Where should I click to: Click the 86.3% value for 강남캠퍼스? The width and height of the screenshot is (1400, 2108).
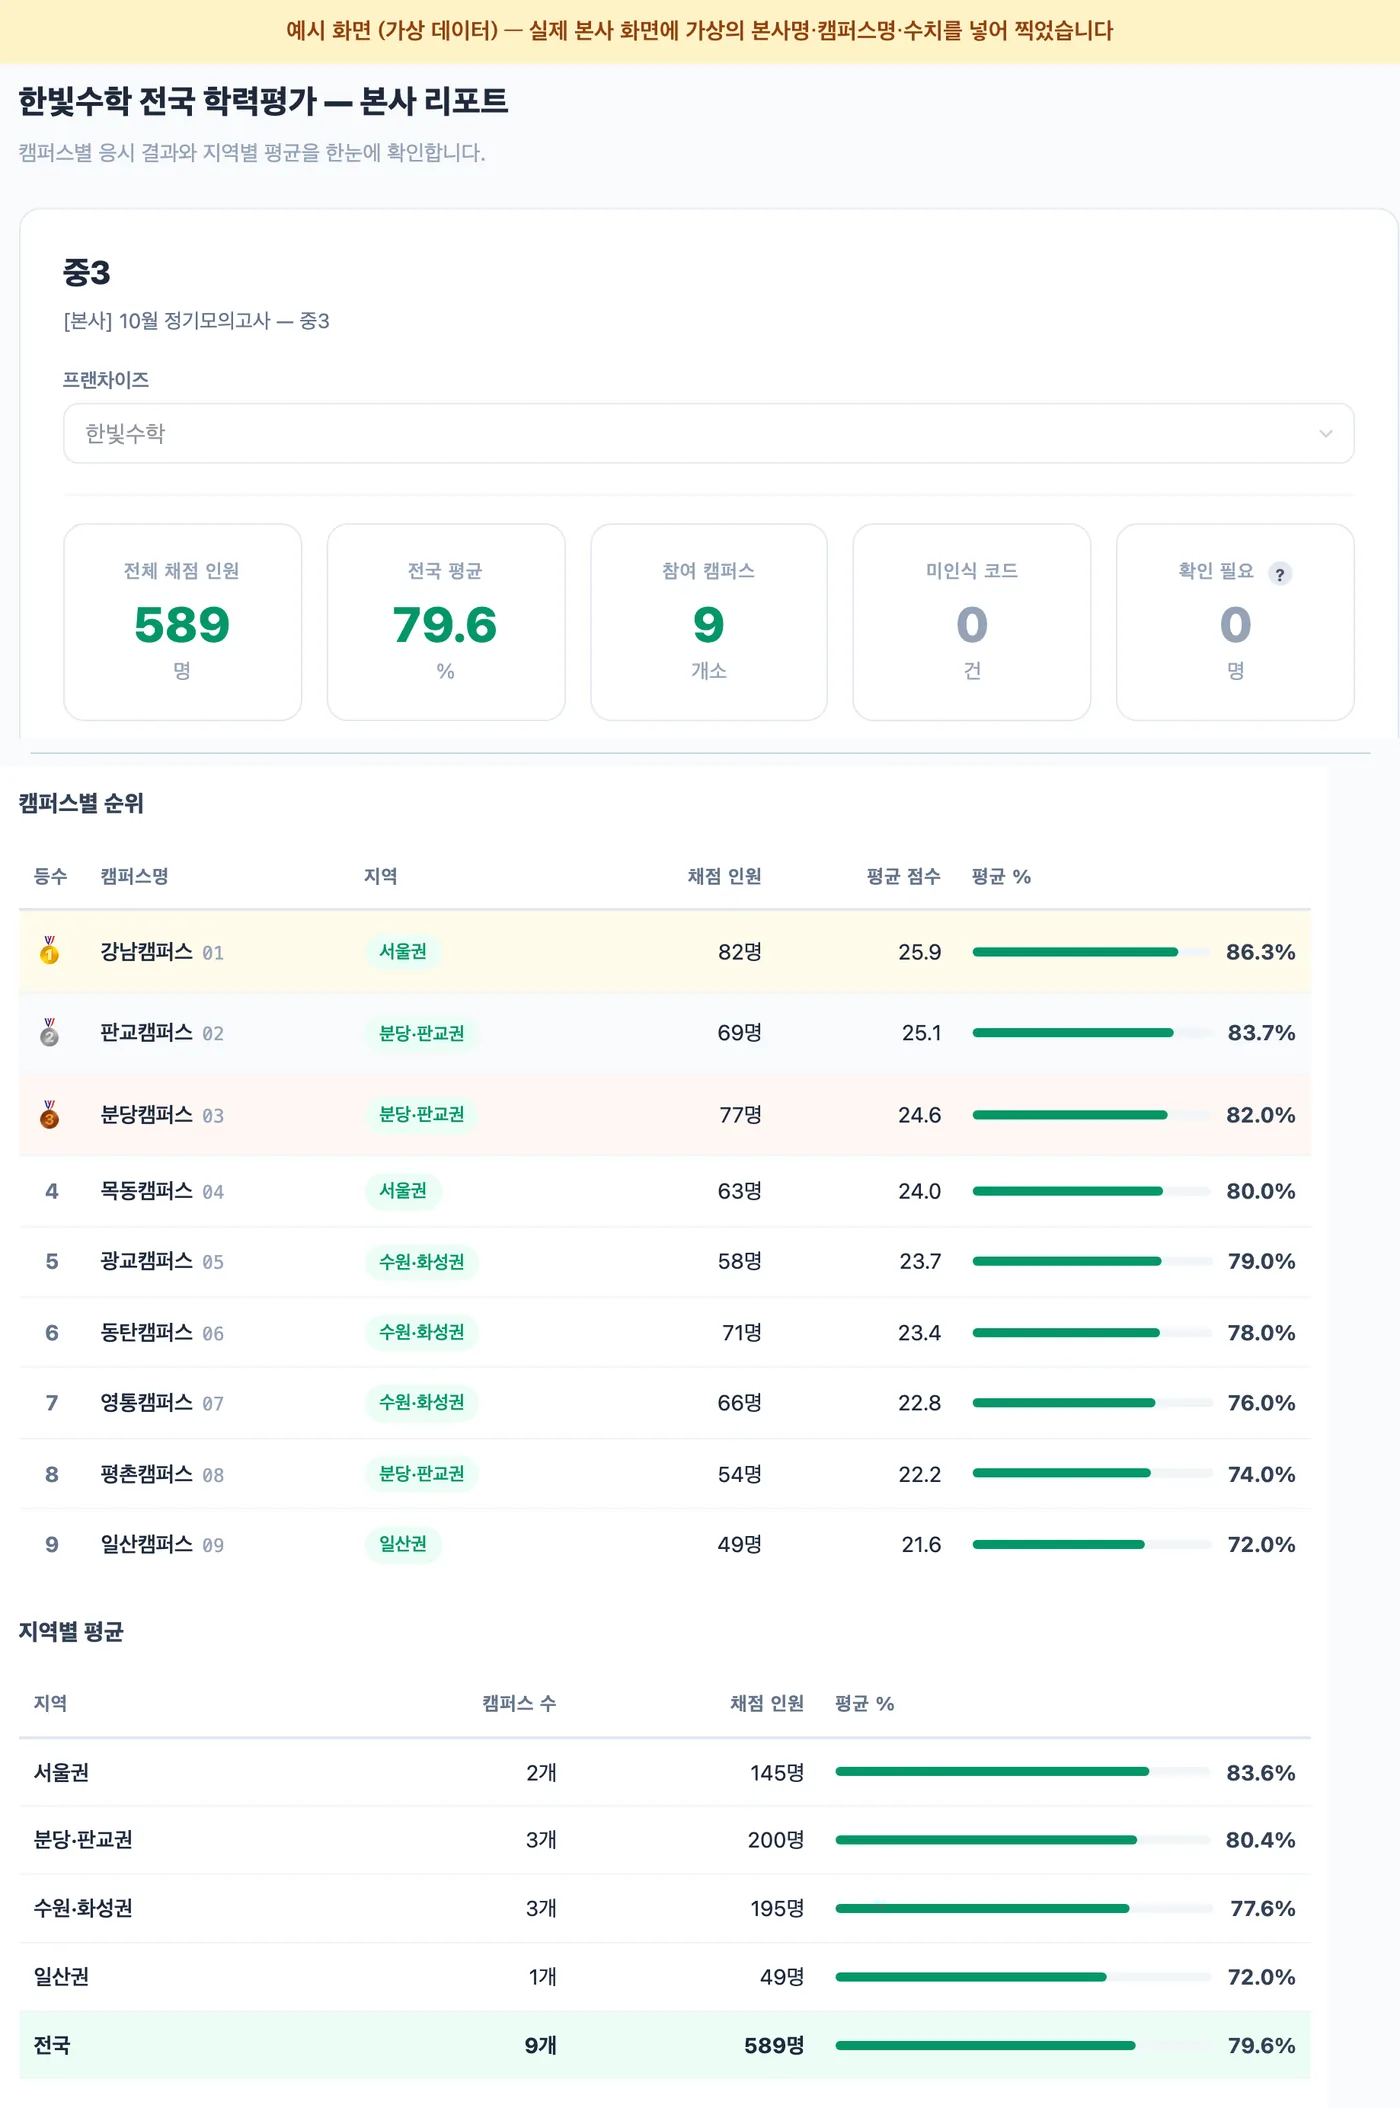pyautogui.click(x=1260, y=952)
